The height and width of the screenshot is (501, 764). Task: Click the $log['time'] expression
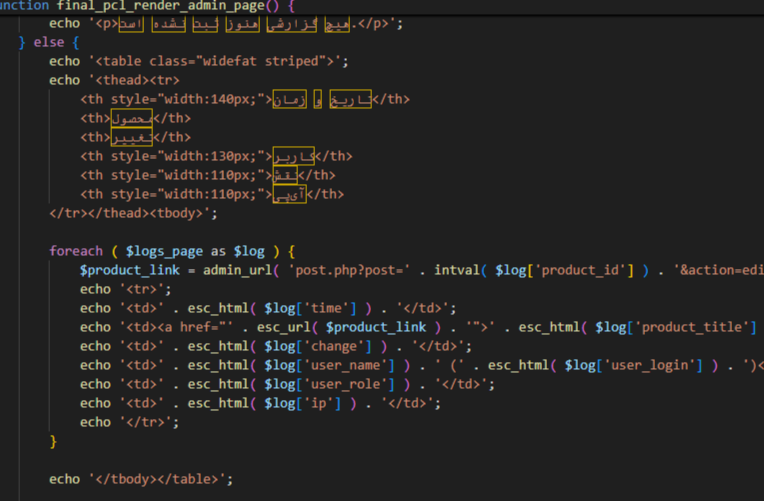(310, 308)
